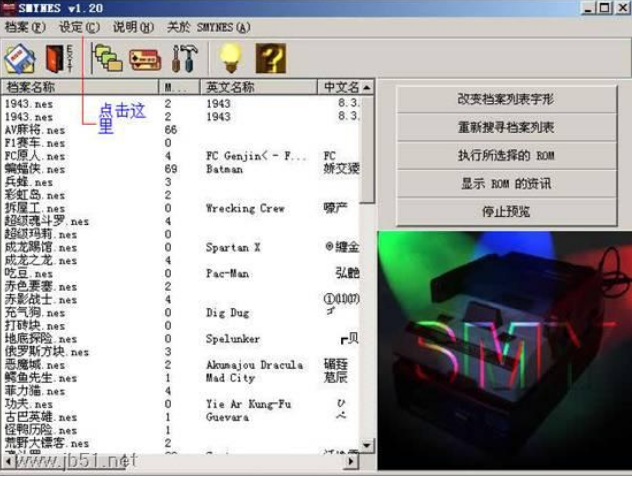Click the open ROM disk icon
The width and height of the screenshot is (632, 478).
19,59
